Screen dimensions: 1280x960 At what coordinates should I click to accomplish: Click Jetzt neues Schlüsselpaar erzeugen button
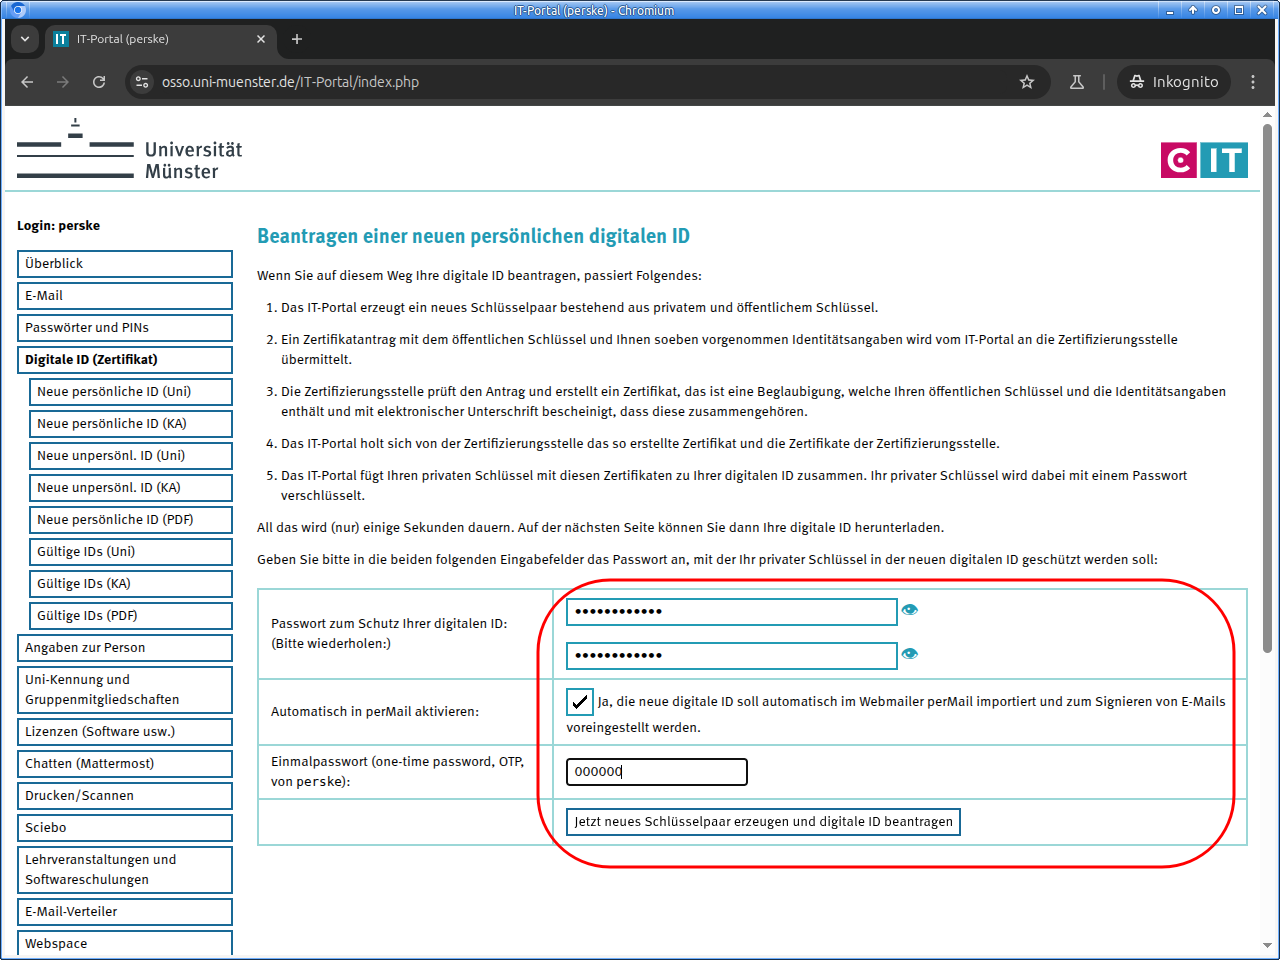[763, 822]
